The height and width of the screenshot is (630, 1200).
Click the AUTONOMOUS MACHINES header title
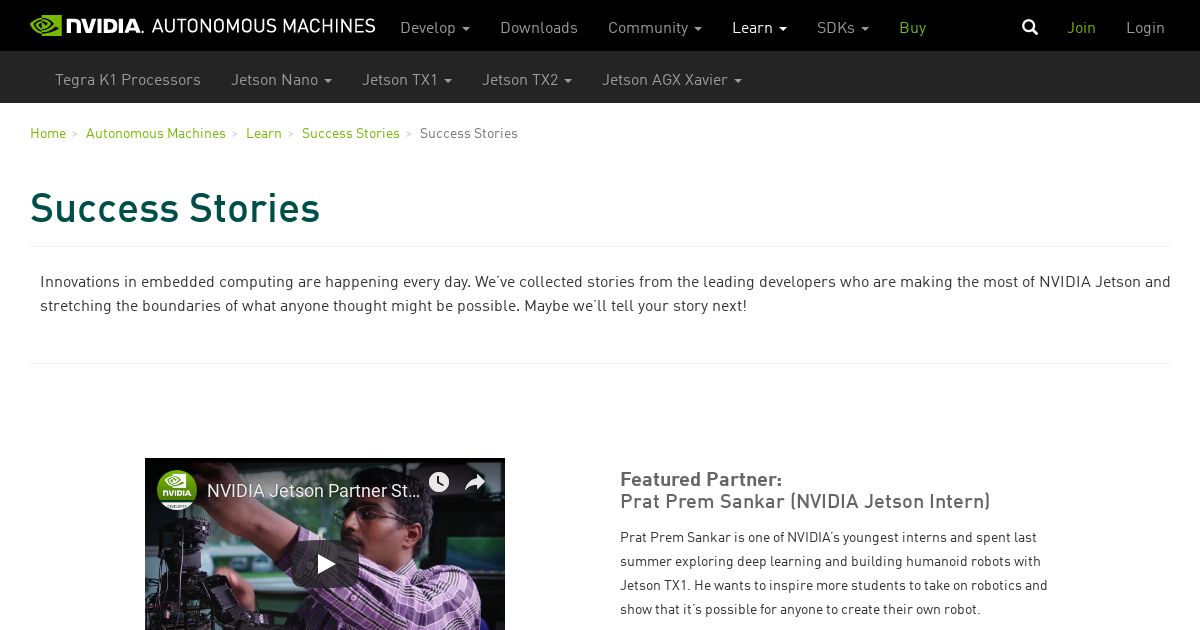click(x=264, y=26)
